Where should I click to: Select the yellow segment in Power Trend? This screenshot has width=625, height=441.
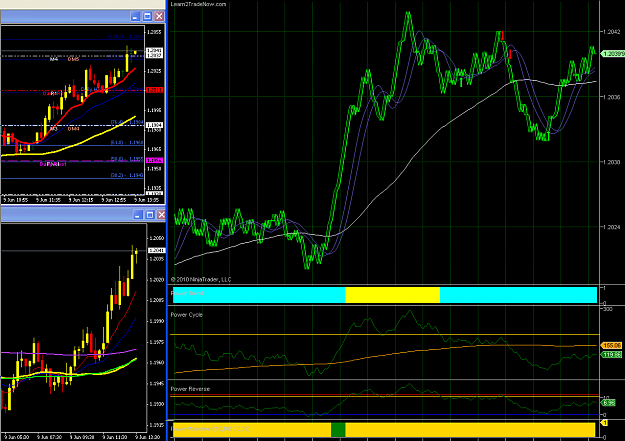393,295
